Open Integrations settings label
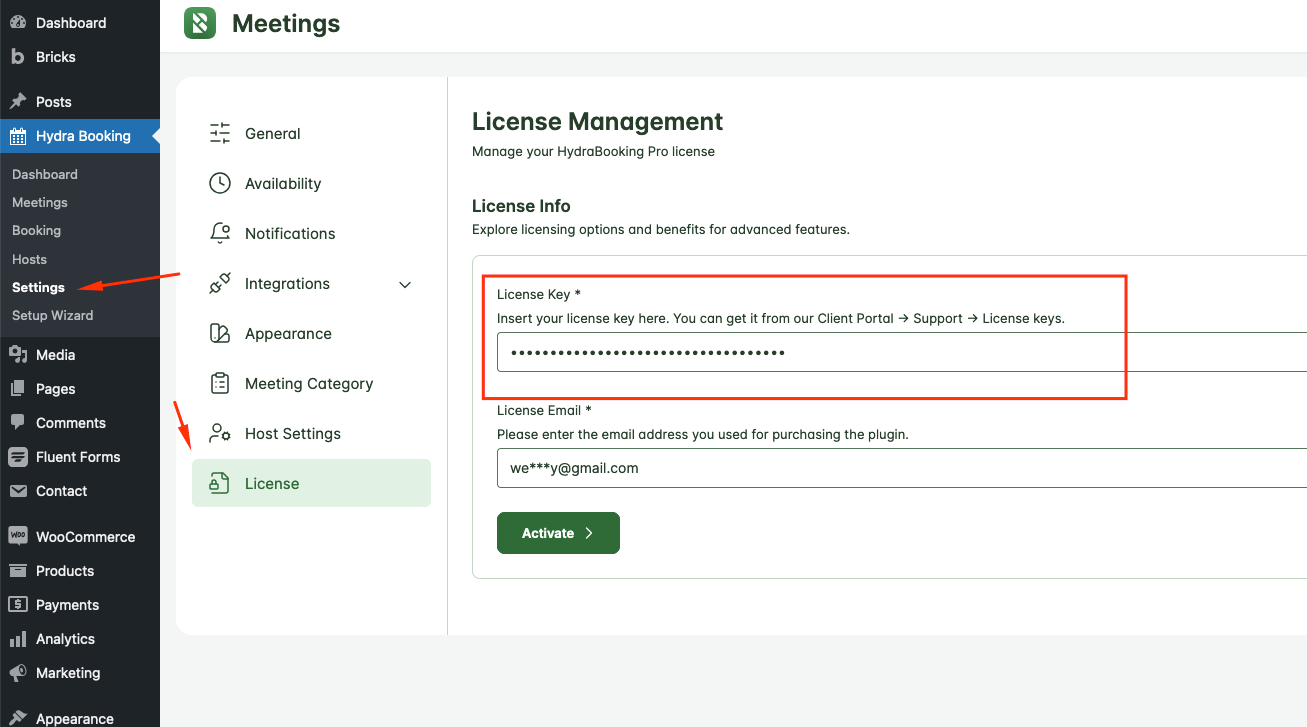Viewport: 1307px width, 727px height. click(287, 284)
